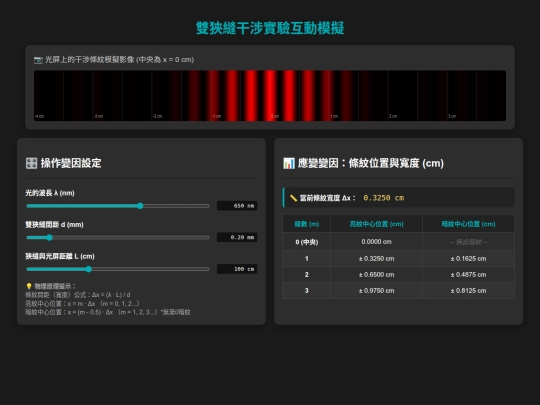Image resolution: width=540 pixels, height=405 pixels.
Task: Click the L (cm) distance slider label
Action: tap(60, 256)
